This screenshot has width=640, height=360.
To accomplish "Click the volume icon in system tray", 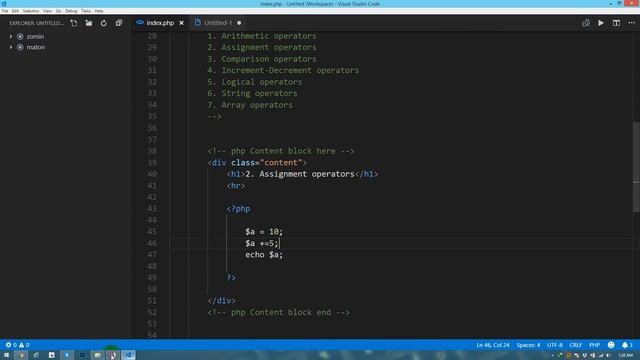I will click(608, 356).
